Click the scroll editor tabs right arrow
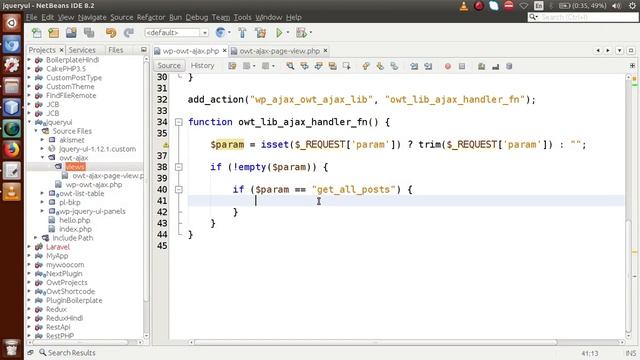The image size is (640, 360). coord(608,51)
